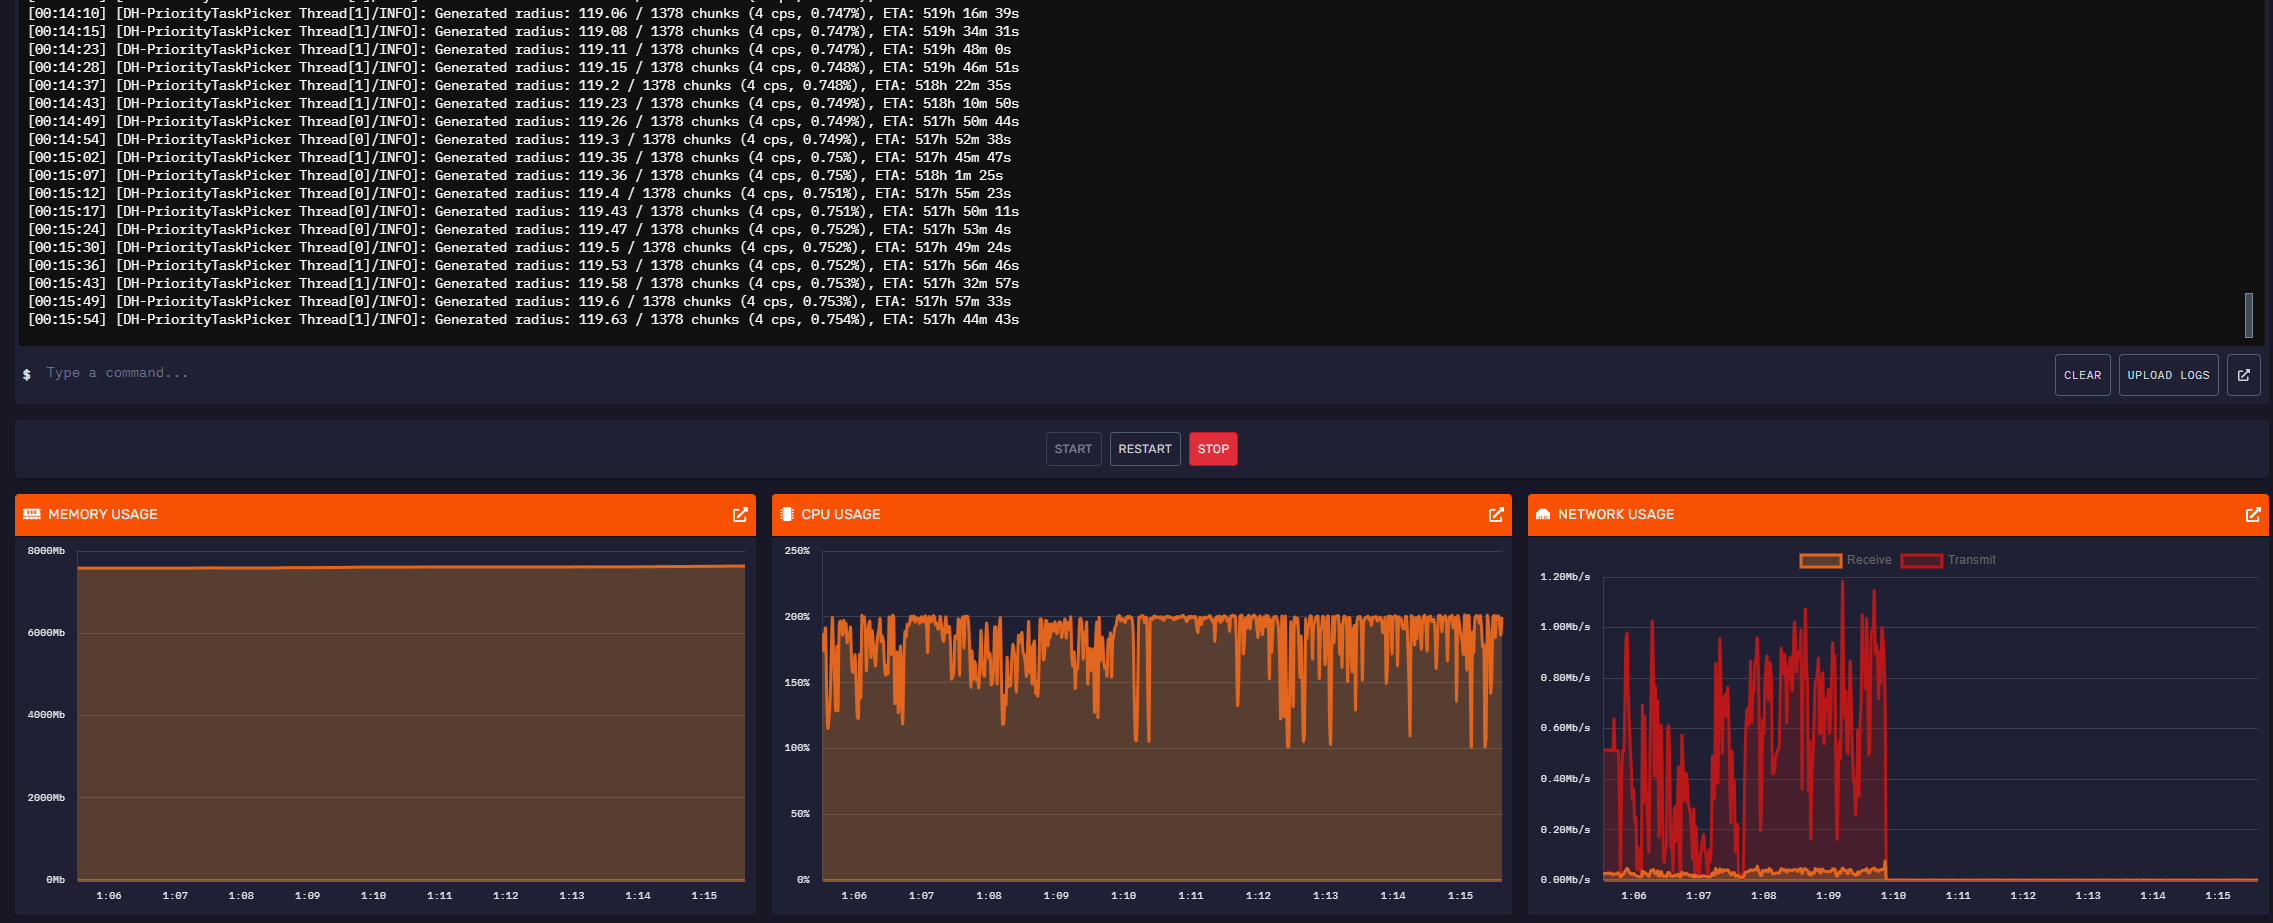Click the 0.80Mb/s network axis label

pyautogui.click(x=1565, y=678)
